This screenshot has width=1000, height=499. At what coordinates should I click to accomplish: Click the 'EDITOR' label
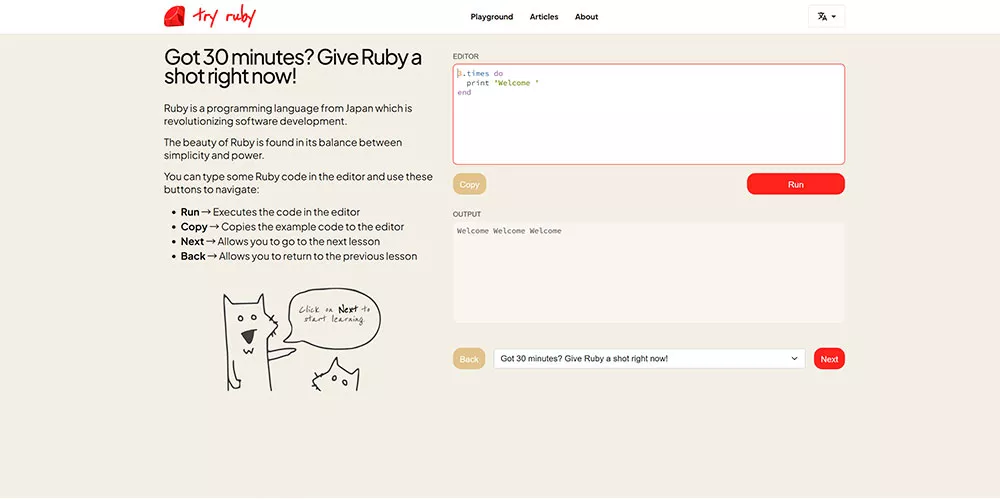[466, 57]
